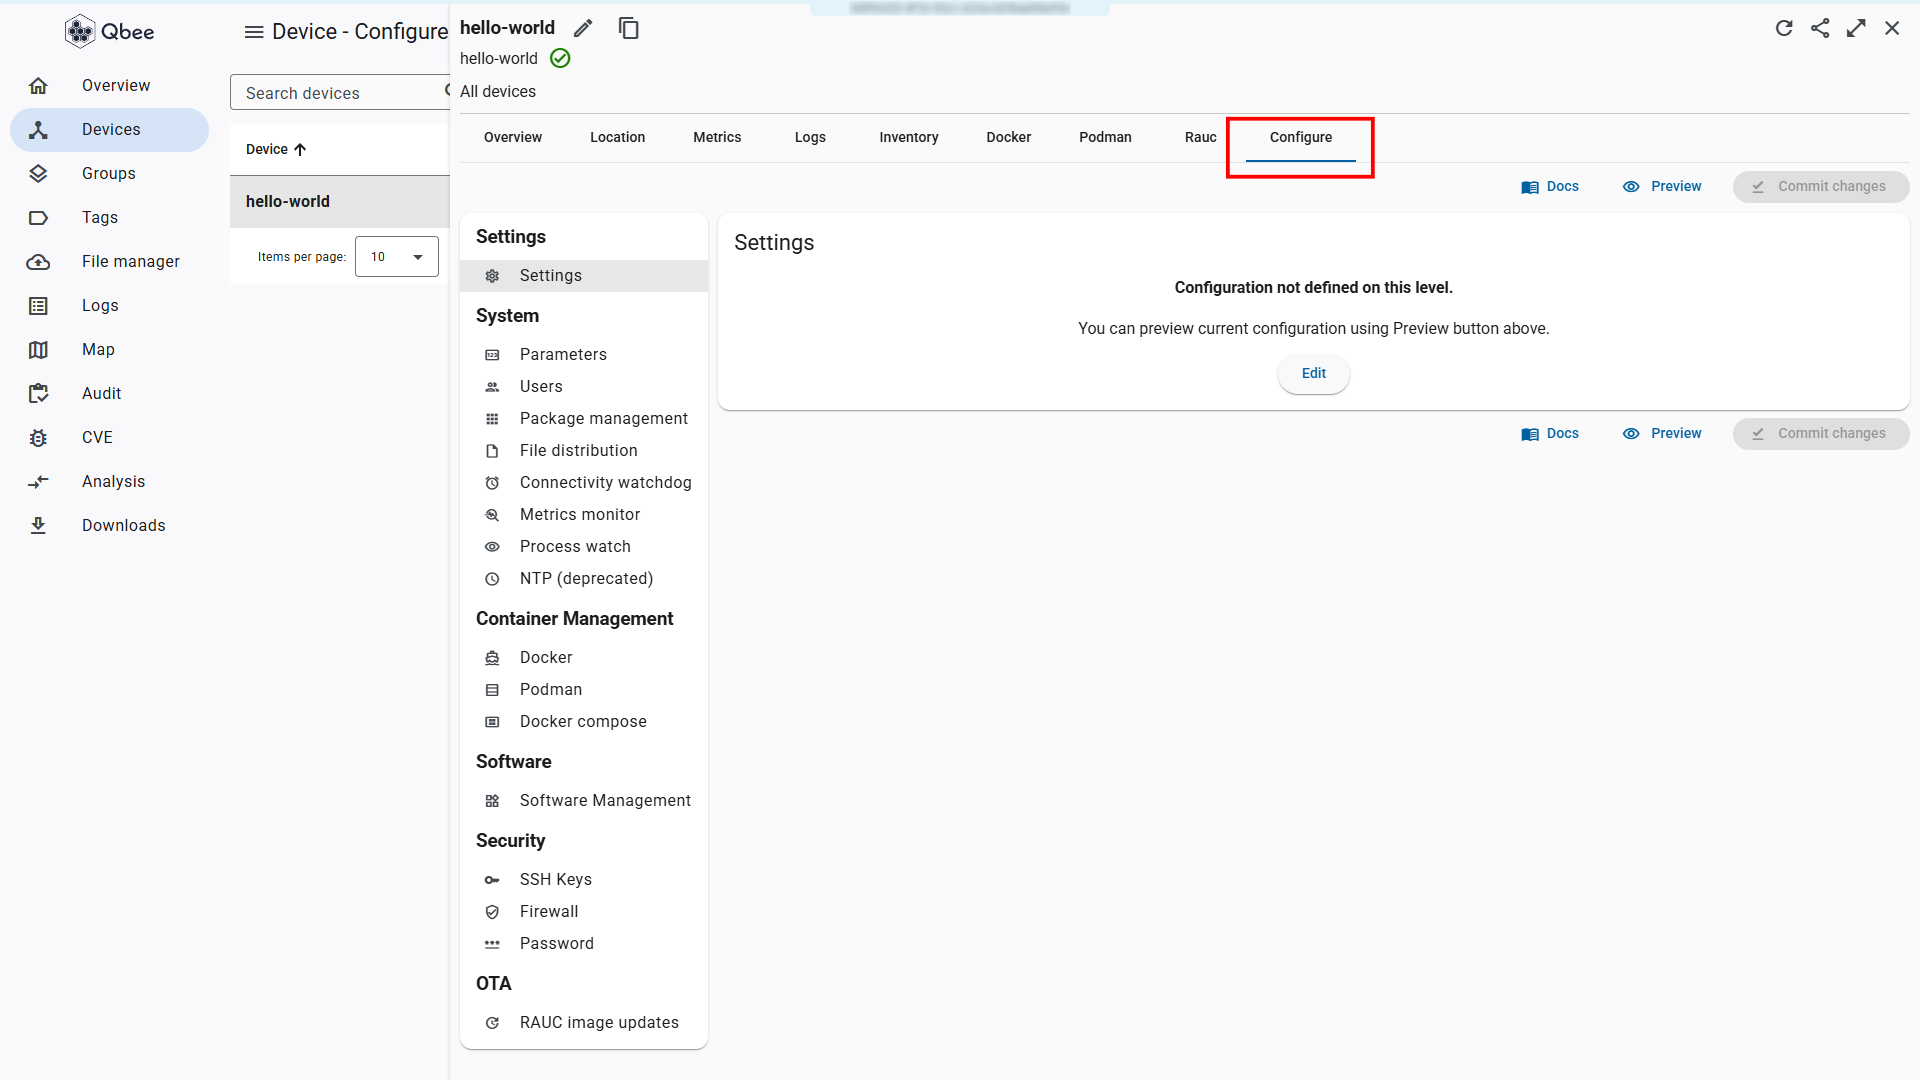Share the device view

1820,28
